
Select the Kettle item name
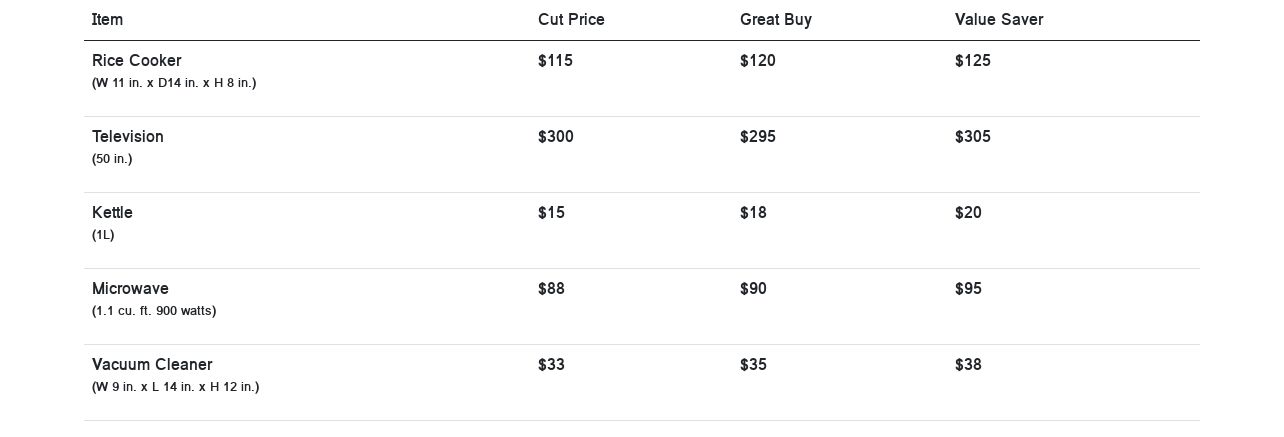112,213
